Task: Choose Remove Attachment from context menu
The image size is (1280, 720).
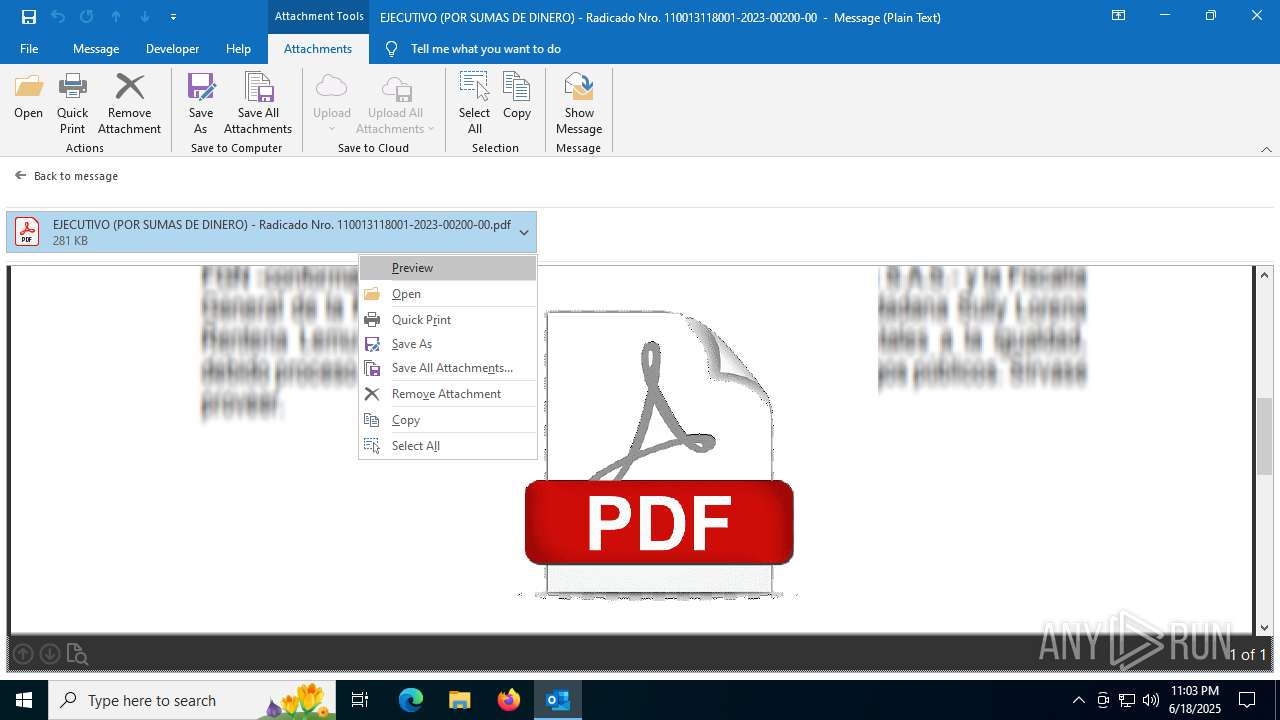Action: (448, 394)
